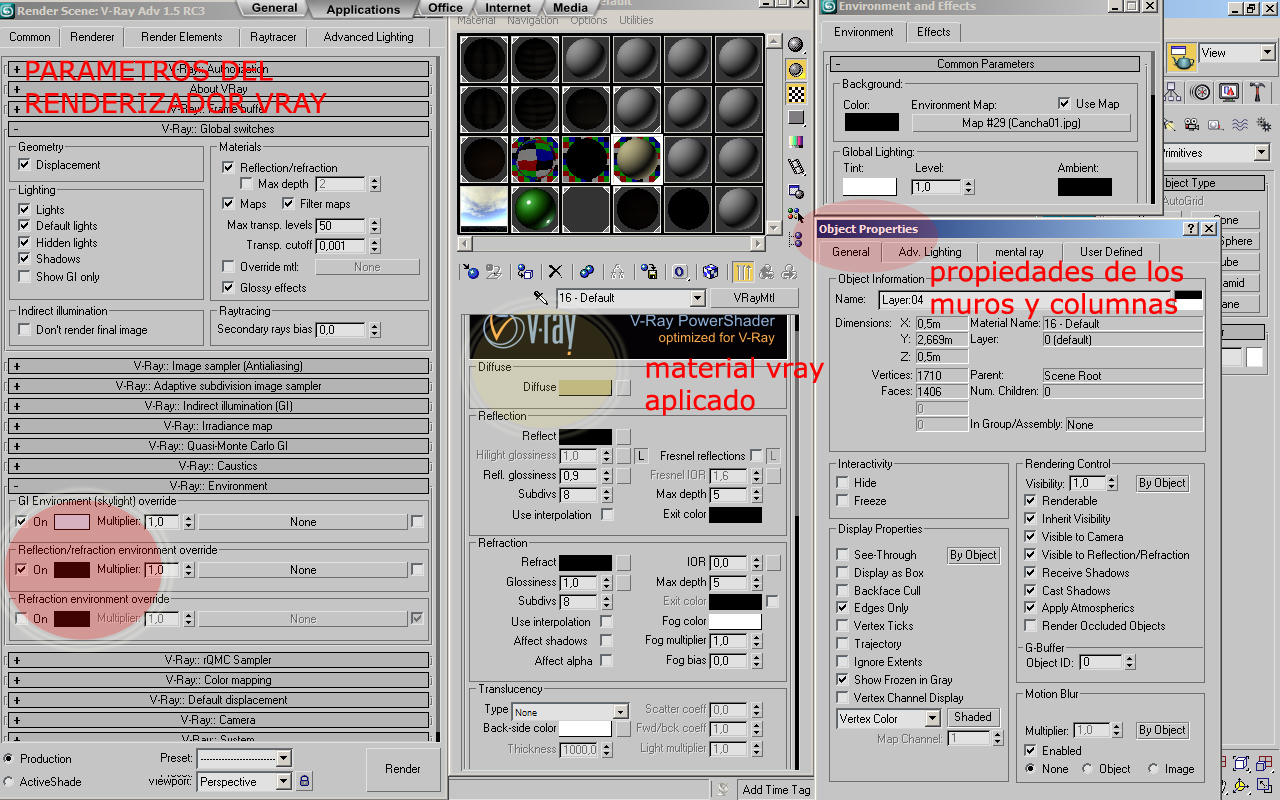Click the teapot render icon

point(1183,57)
